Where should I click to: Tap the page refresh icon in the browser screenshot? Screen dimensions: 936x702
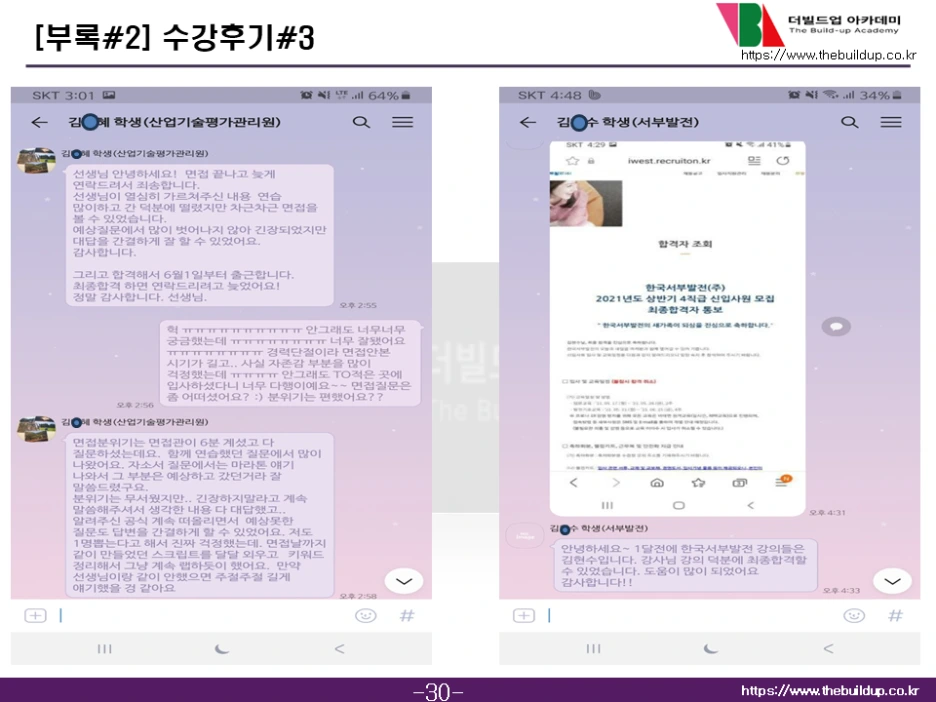(782, 160)
